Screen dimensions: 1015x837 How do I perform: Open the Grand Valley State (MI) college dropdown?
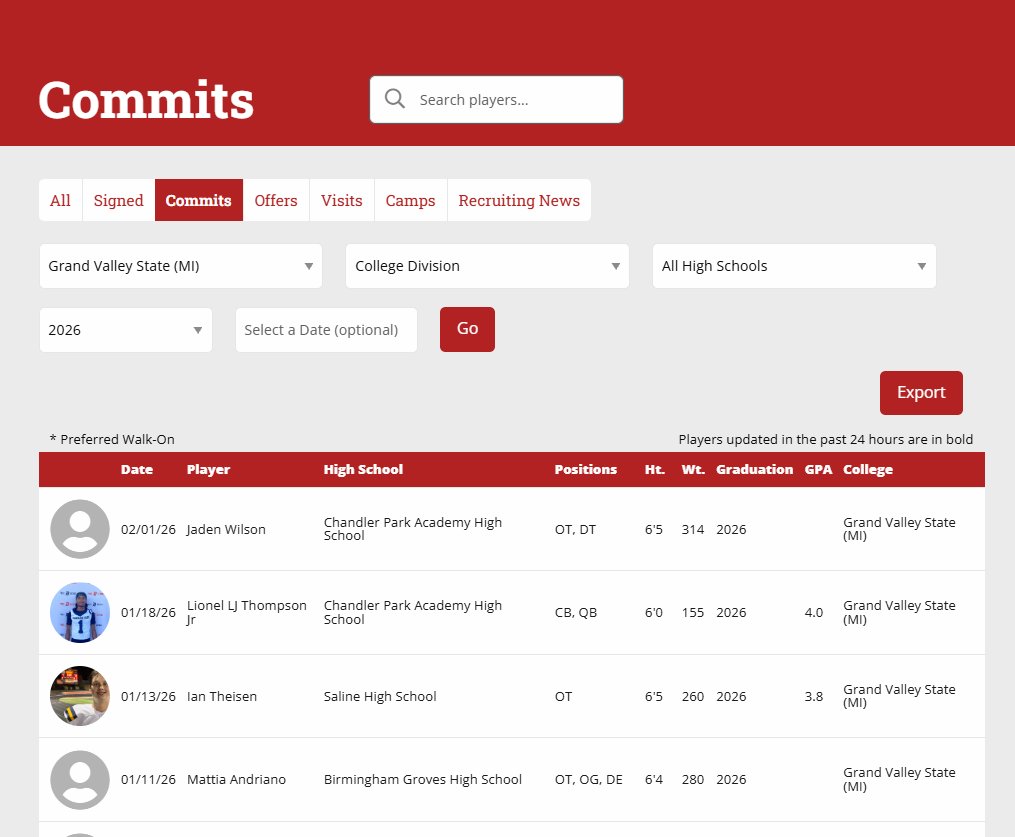(x=181, y=266)
